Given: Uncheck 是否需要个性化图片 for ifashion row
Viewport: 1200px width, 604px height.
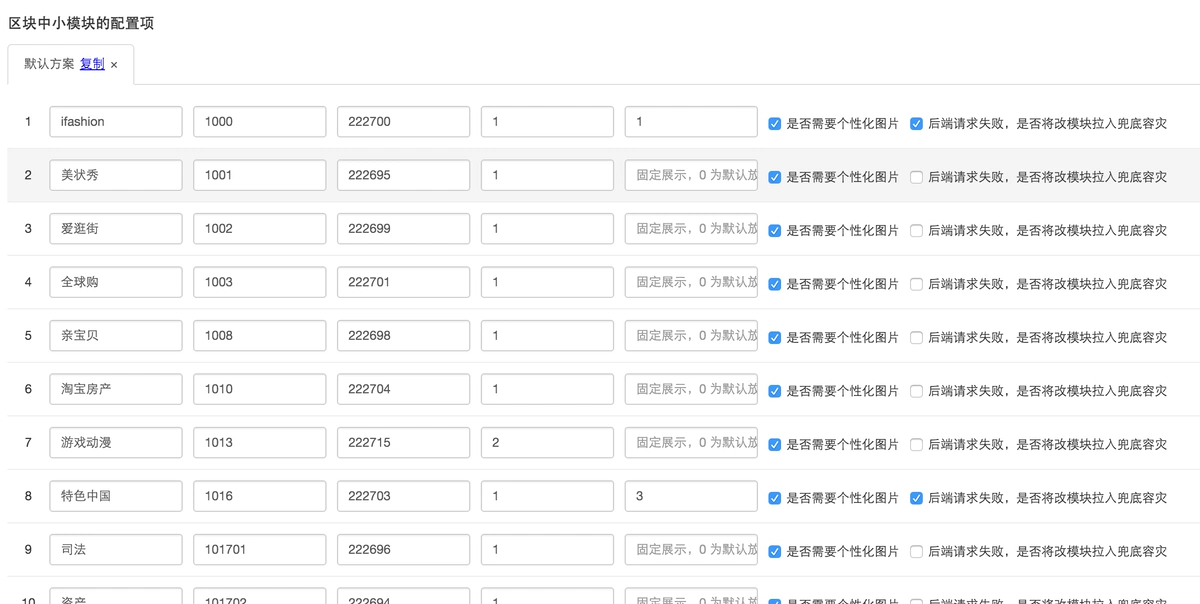Looking at the screenshot, I should coord(775,124).
